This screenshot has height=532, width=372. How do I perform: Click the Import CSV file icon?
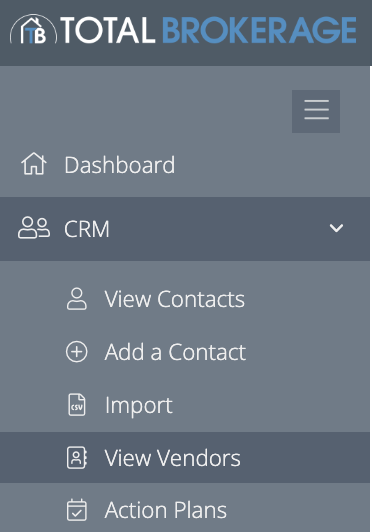click(x=77, y=405)
